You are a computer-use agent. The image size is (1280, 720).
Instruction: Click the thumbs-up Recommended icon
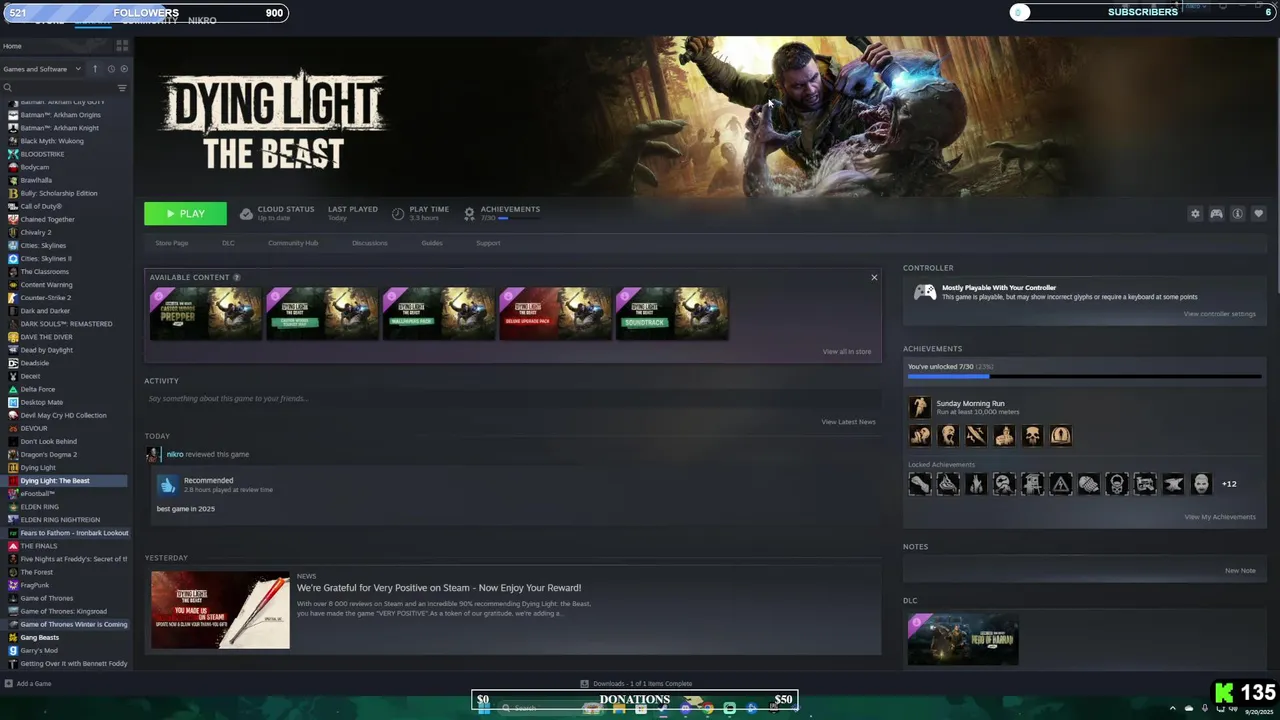168,485
